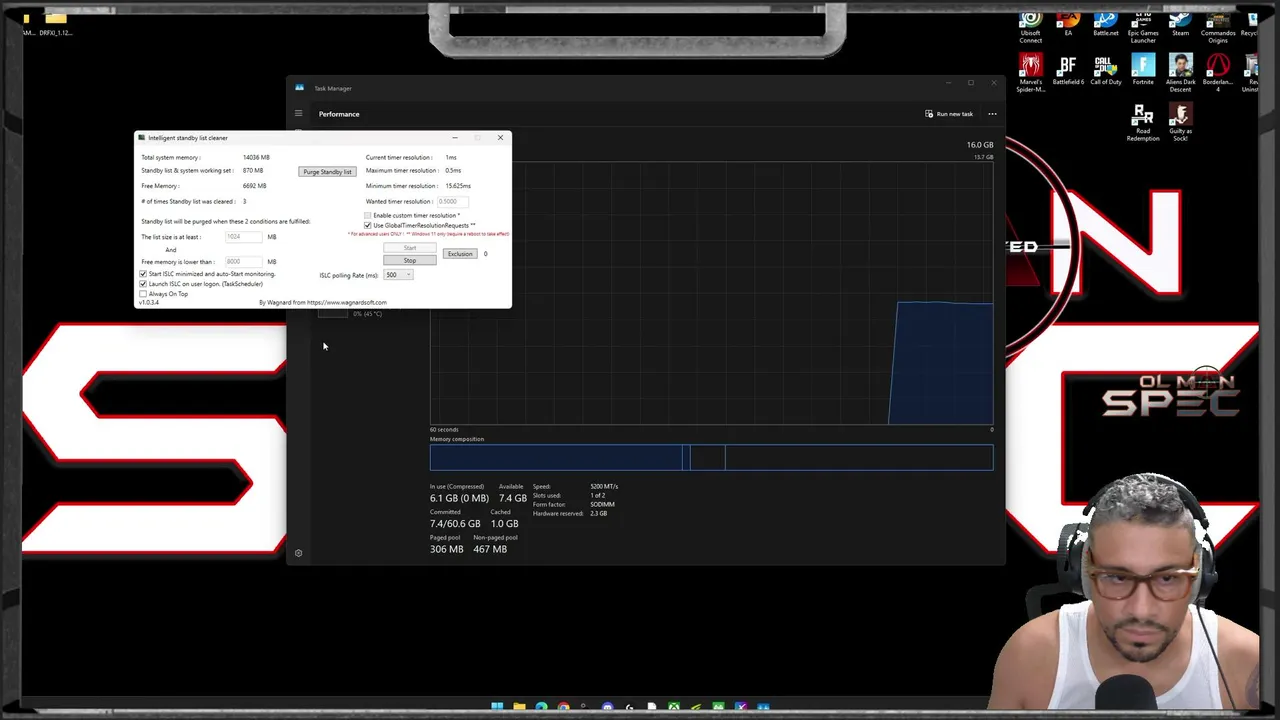Image resolution: width=1280 pixels, height=720 pixels.
Task: Click the ISLC version v1.0.3.4 label
Action: [149, 302]
